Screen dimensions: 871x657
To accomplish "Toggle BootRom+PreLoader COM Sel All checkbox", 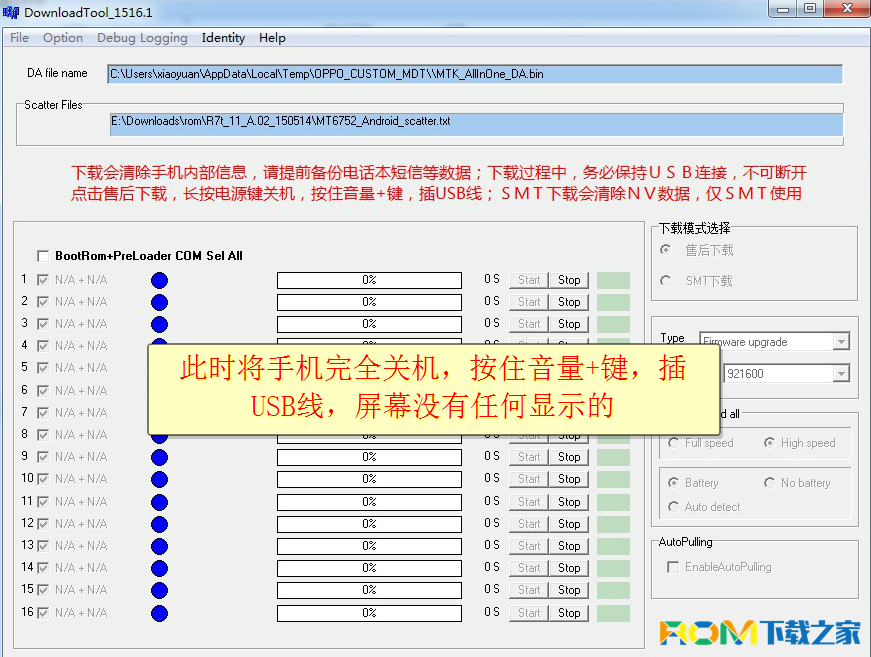I will pyautogui.click(x=43, y=256).
